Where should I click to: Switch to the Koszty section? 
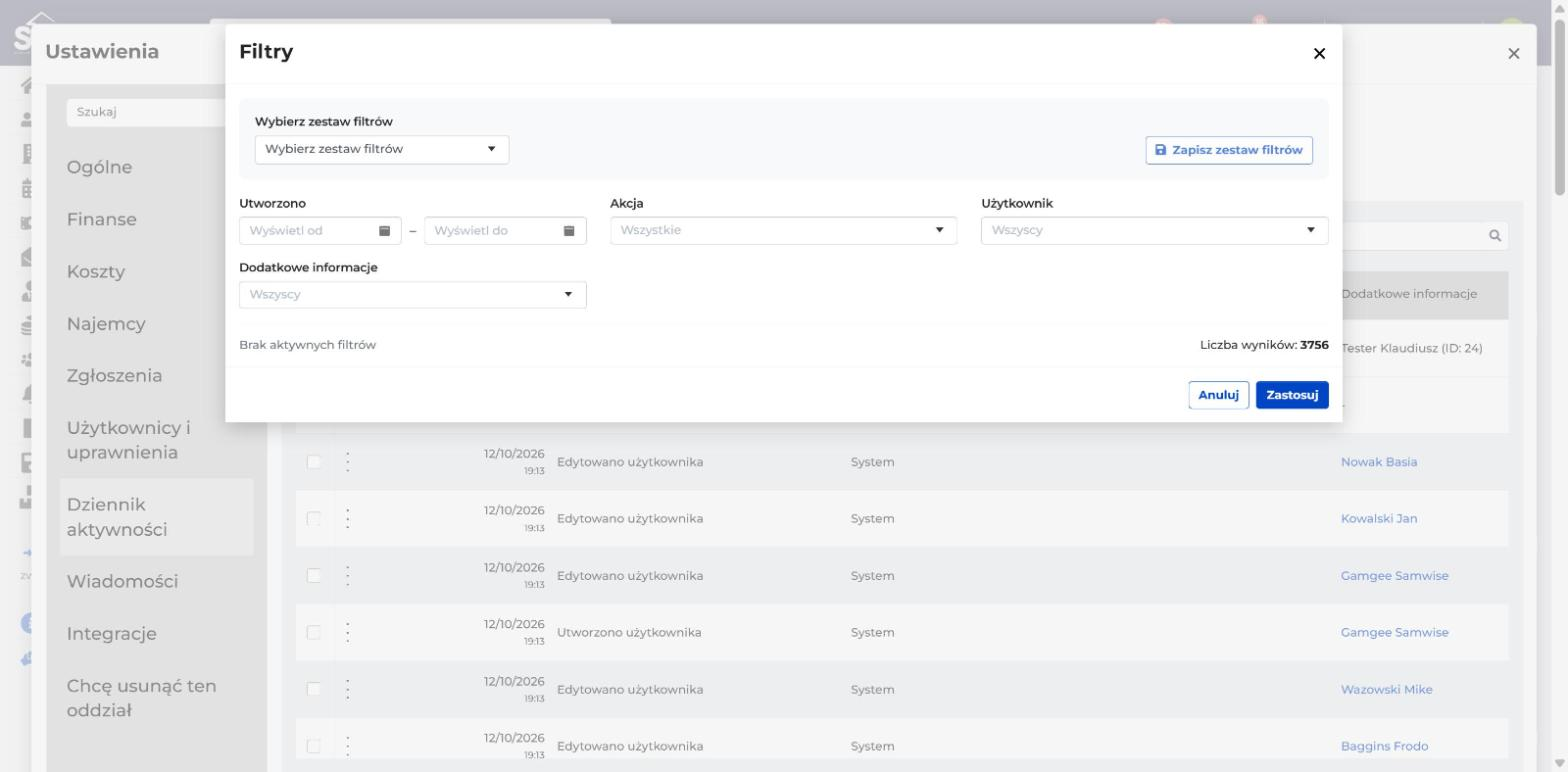96,271
